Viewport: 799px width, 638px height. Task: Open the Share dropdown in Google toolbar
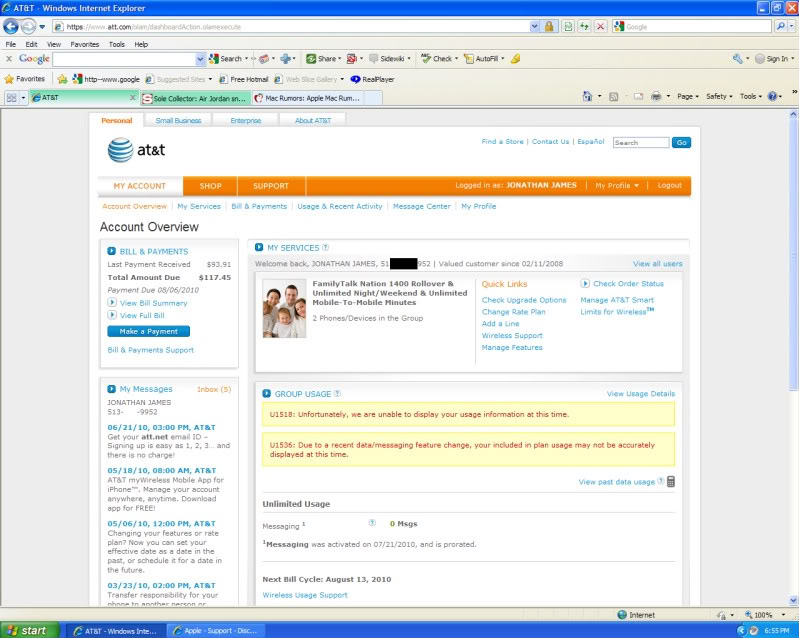click(x=339, y=59)
